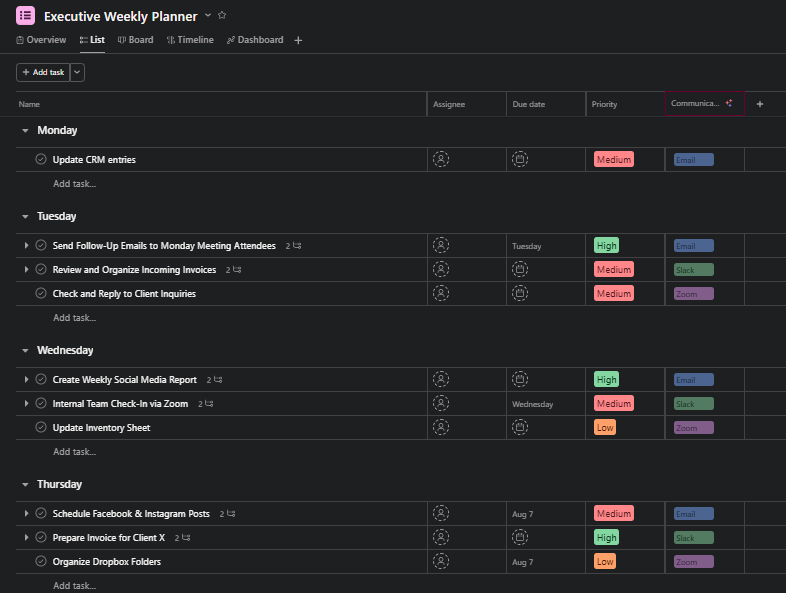Open due date calendar for Update Inventory Sheet
Image resolution: width=786 pixels, height=593 pixels.
pyautogui.click(x=520, y=428)
